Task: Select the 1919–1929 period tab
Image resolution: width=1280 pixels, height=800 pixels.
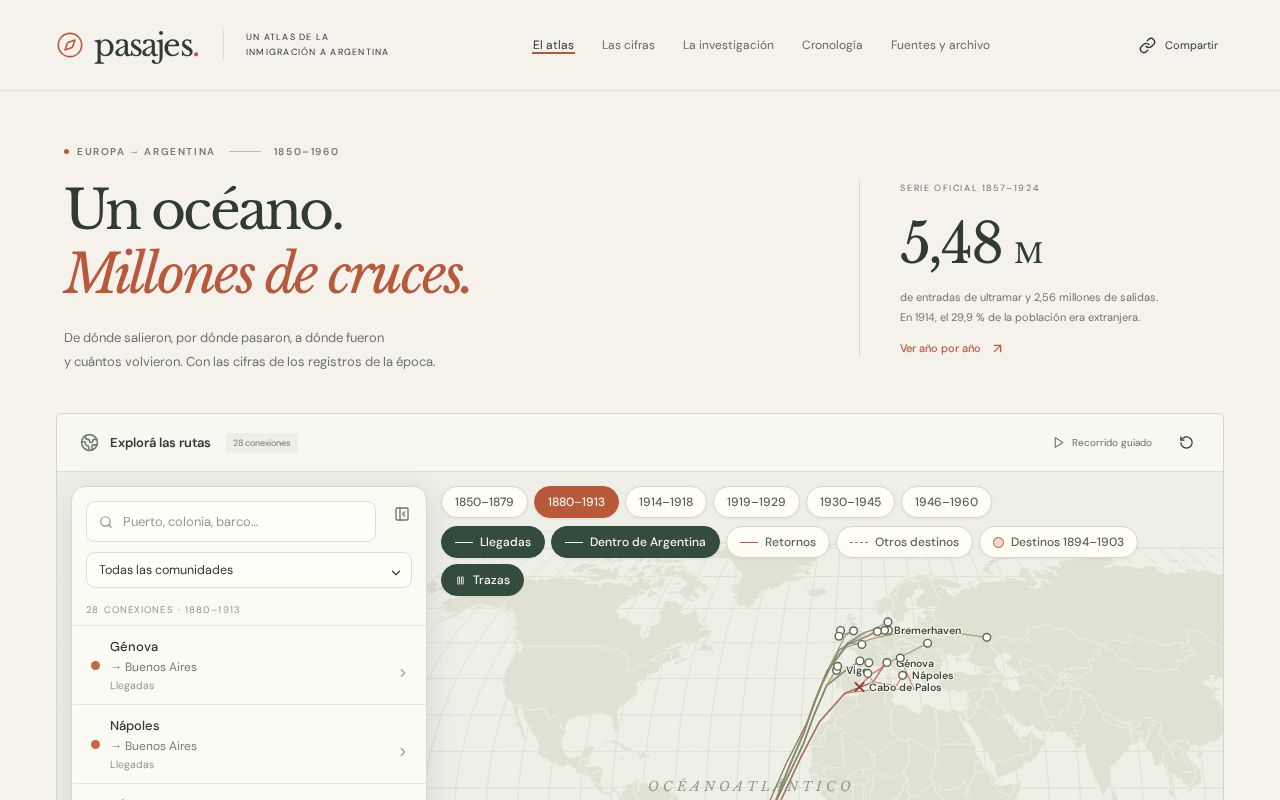Action: point(756,502)
